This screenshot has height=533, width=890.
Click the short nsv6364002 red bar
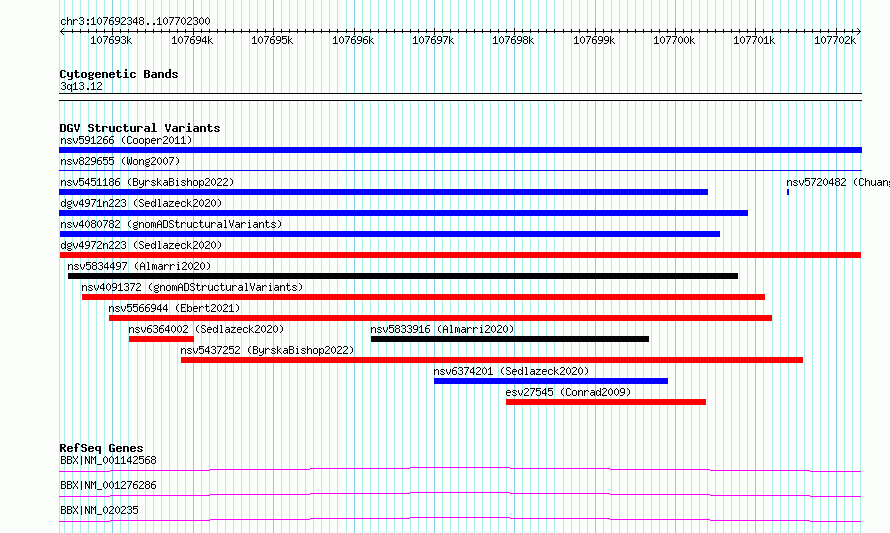pos(161,339)
